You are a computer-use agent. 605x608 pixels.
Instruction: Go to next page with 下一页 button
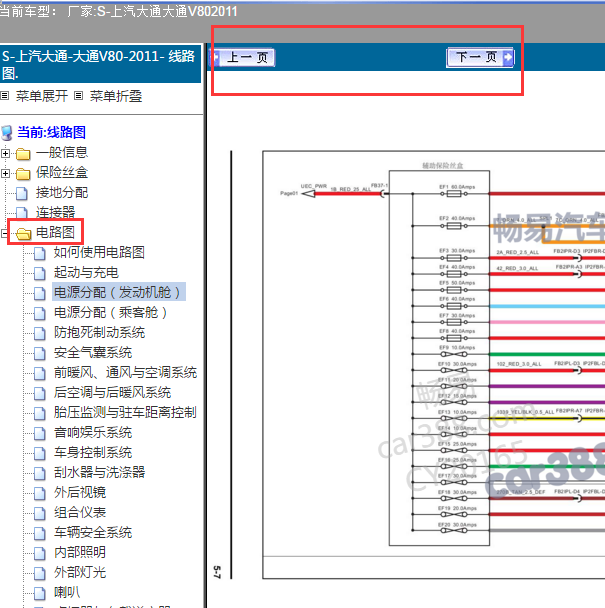481,57
